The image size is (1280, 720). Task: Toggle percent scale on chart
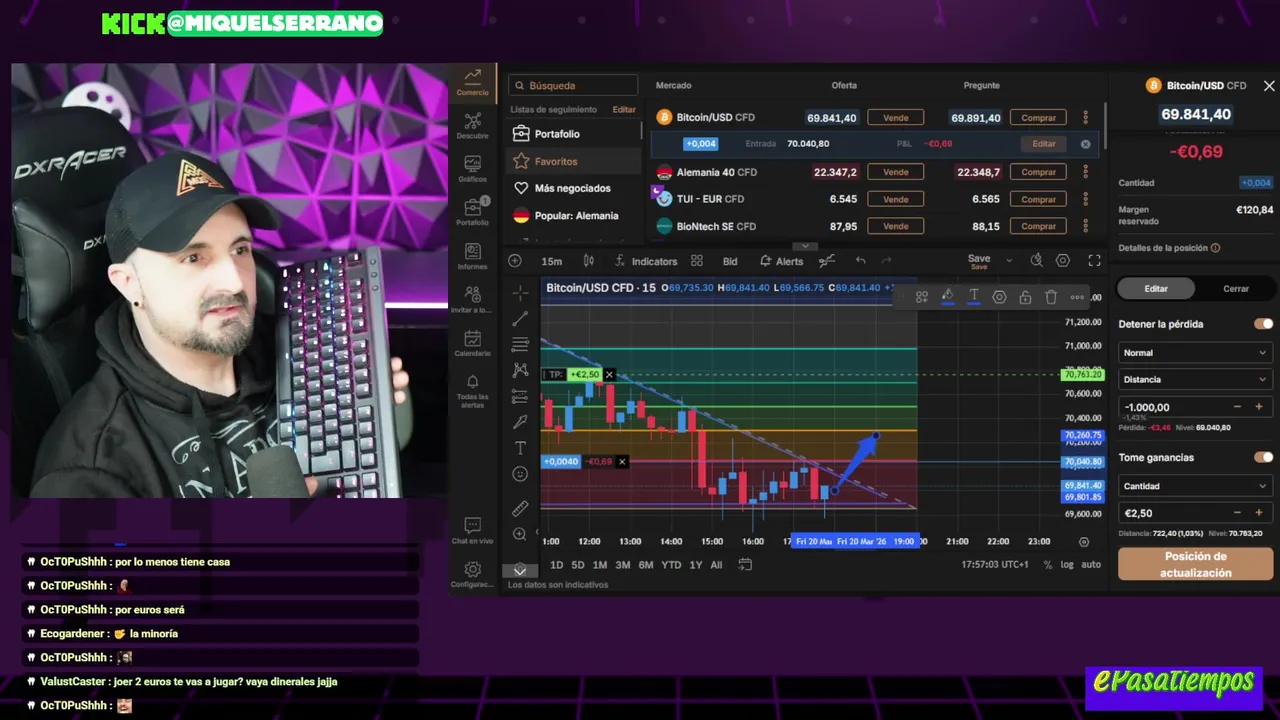click(x=1048, y=565)
